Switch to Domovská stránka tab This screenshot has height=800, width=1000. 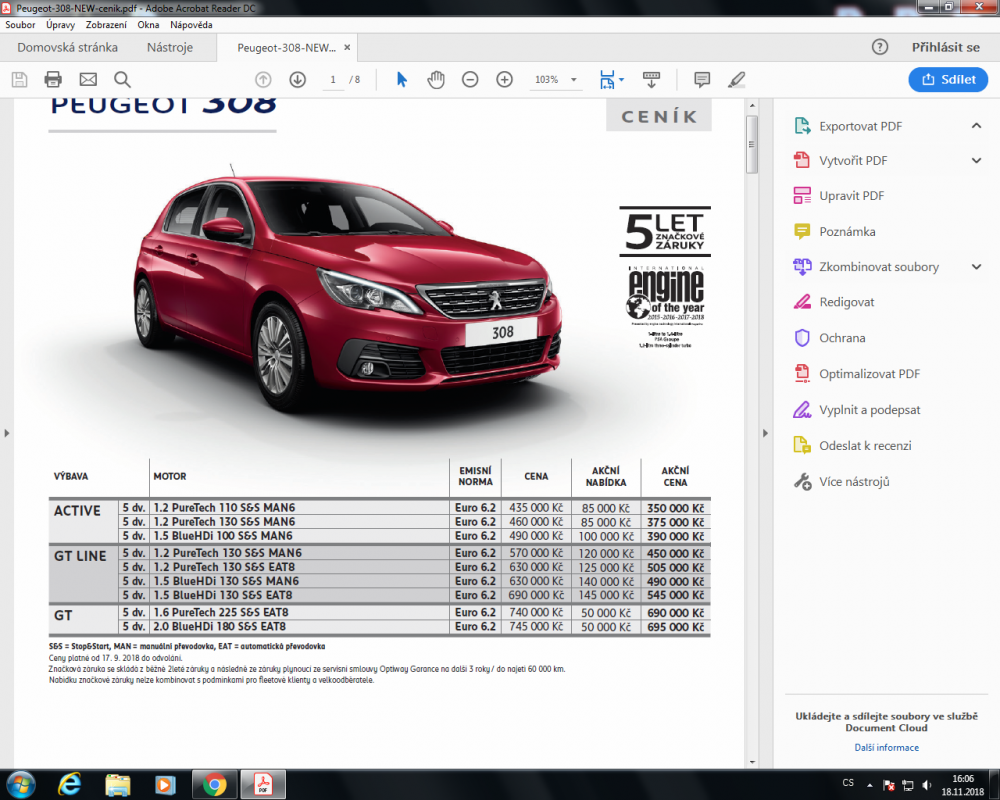pyautogui.click(x=68, y=47)
